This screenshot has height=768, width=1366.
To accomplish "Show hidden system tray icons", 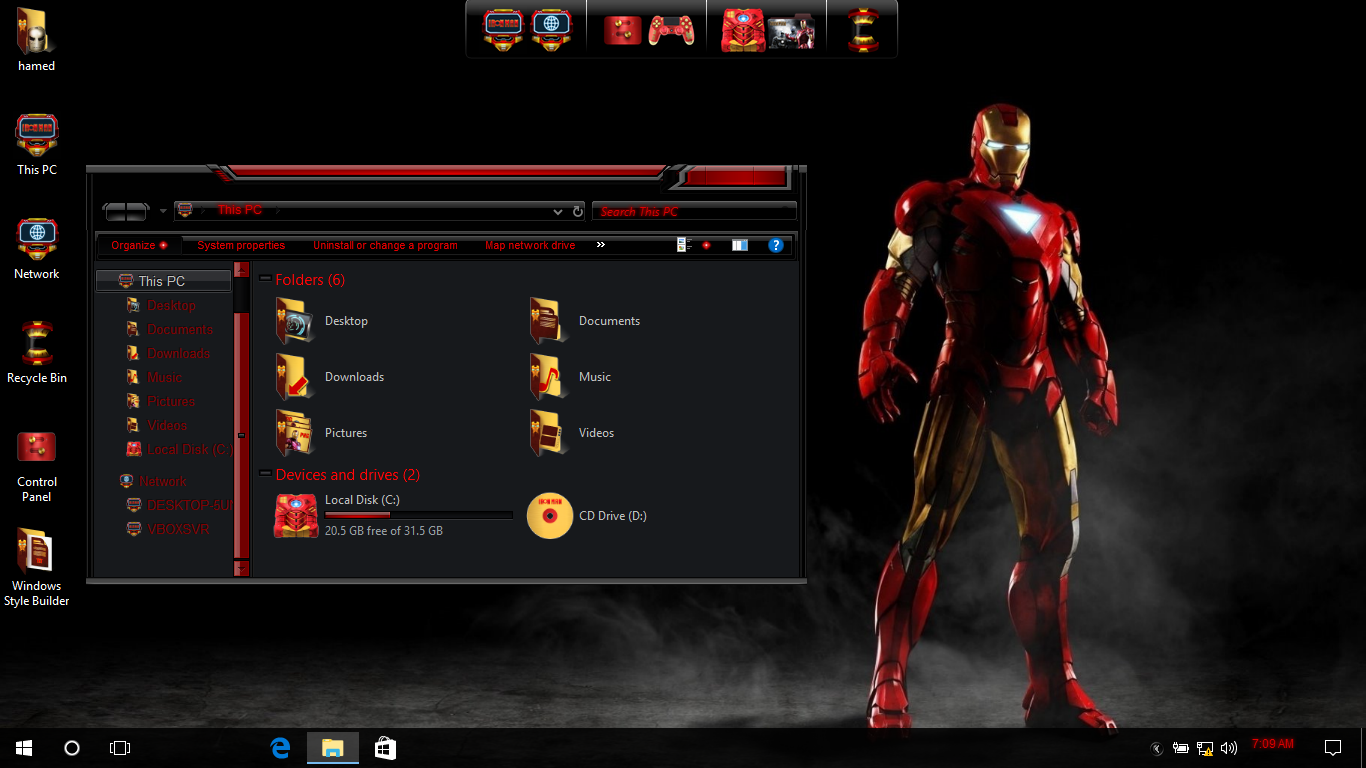I will (1157, 748).
